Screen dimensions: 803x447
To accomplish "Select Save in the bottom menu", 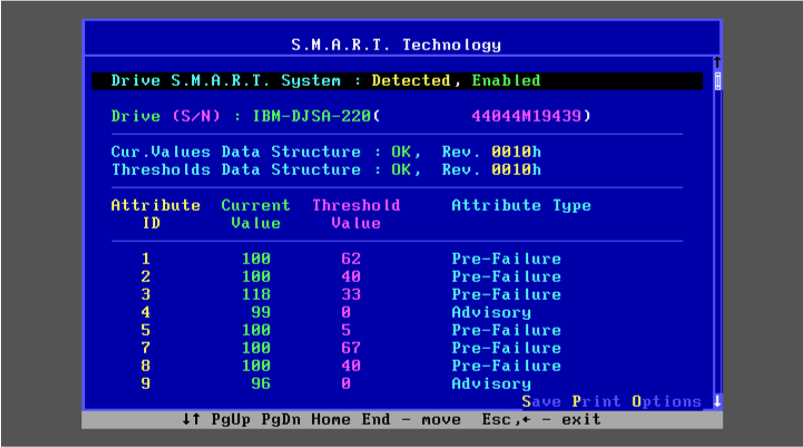I will (x=541, y=401).
